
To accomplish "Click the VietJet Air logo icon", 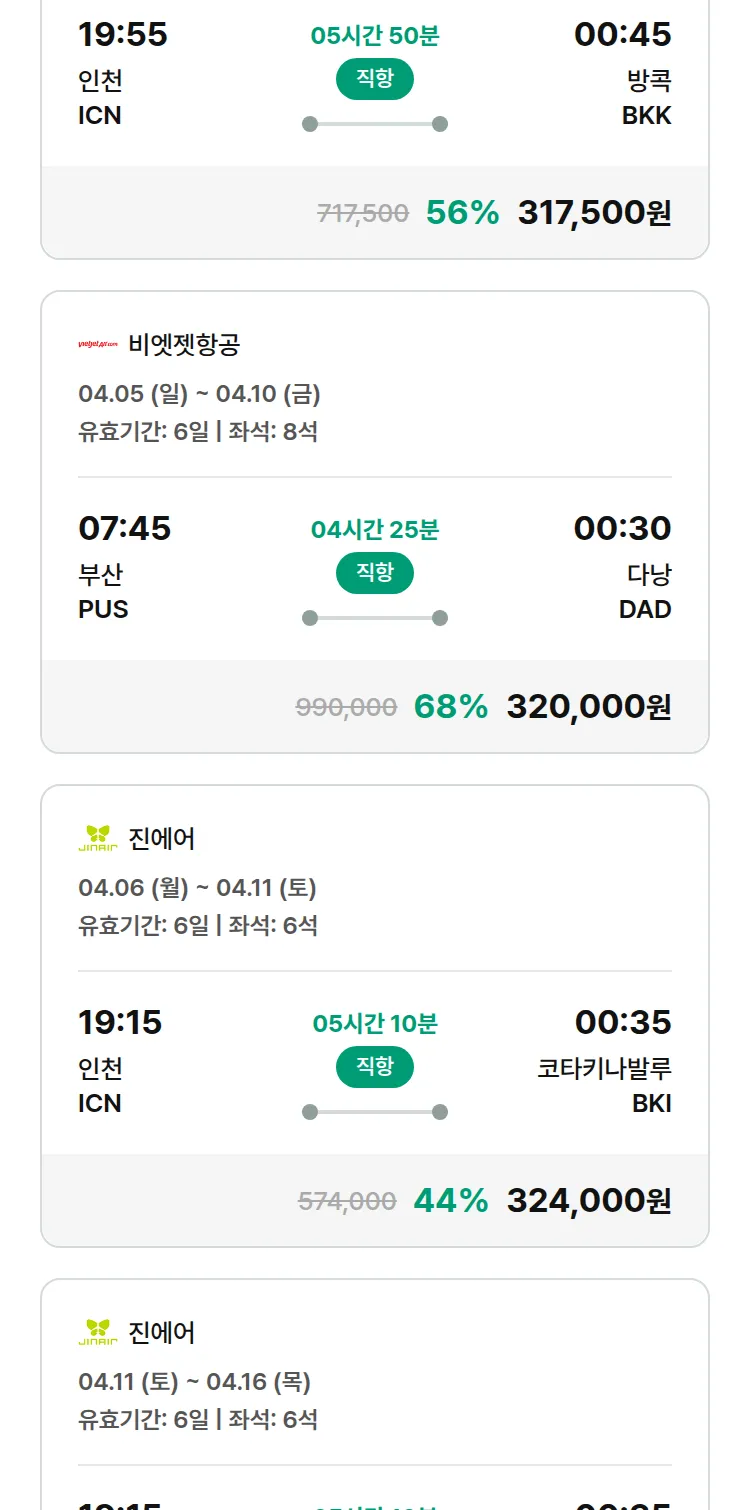I will click(x=98, y=345).
